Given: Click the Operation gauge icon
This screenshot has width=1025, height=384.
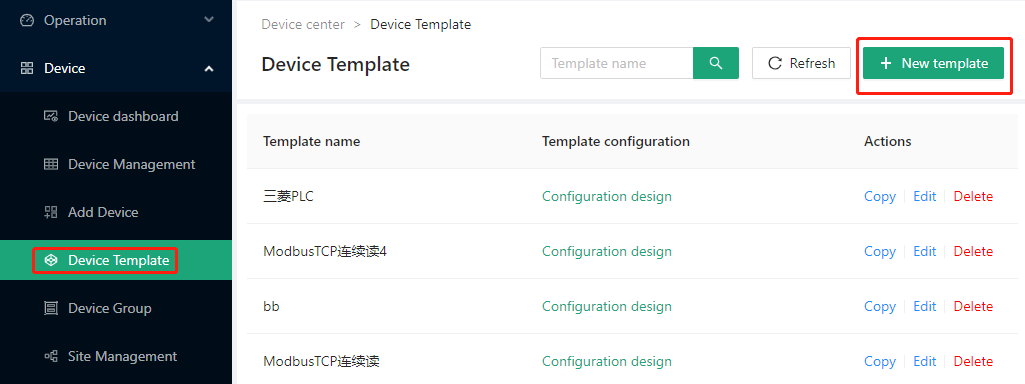Looking at the screenshot, I should coord(27,20).
